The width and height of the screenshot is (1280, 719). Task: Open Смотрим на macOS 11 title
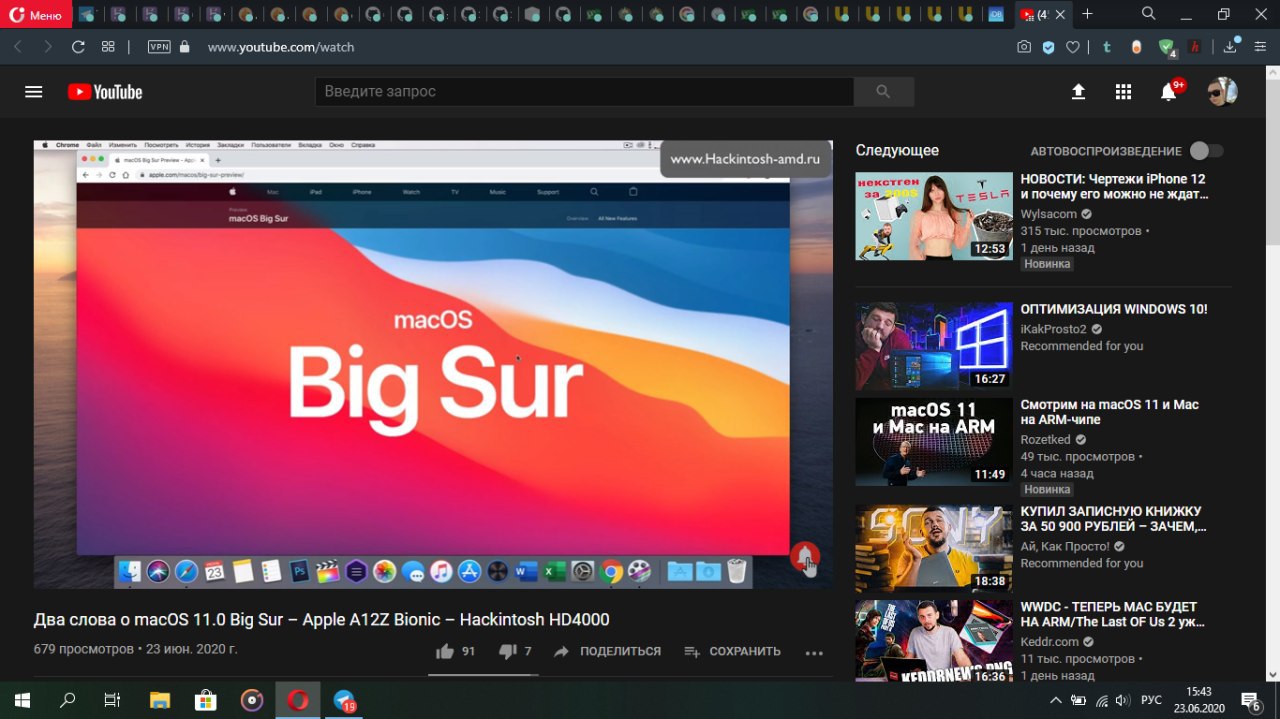tap(1110, 412)
